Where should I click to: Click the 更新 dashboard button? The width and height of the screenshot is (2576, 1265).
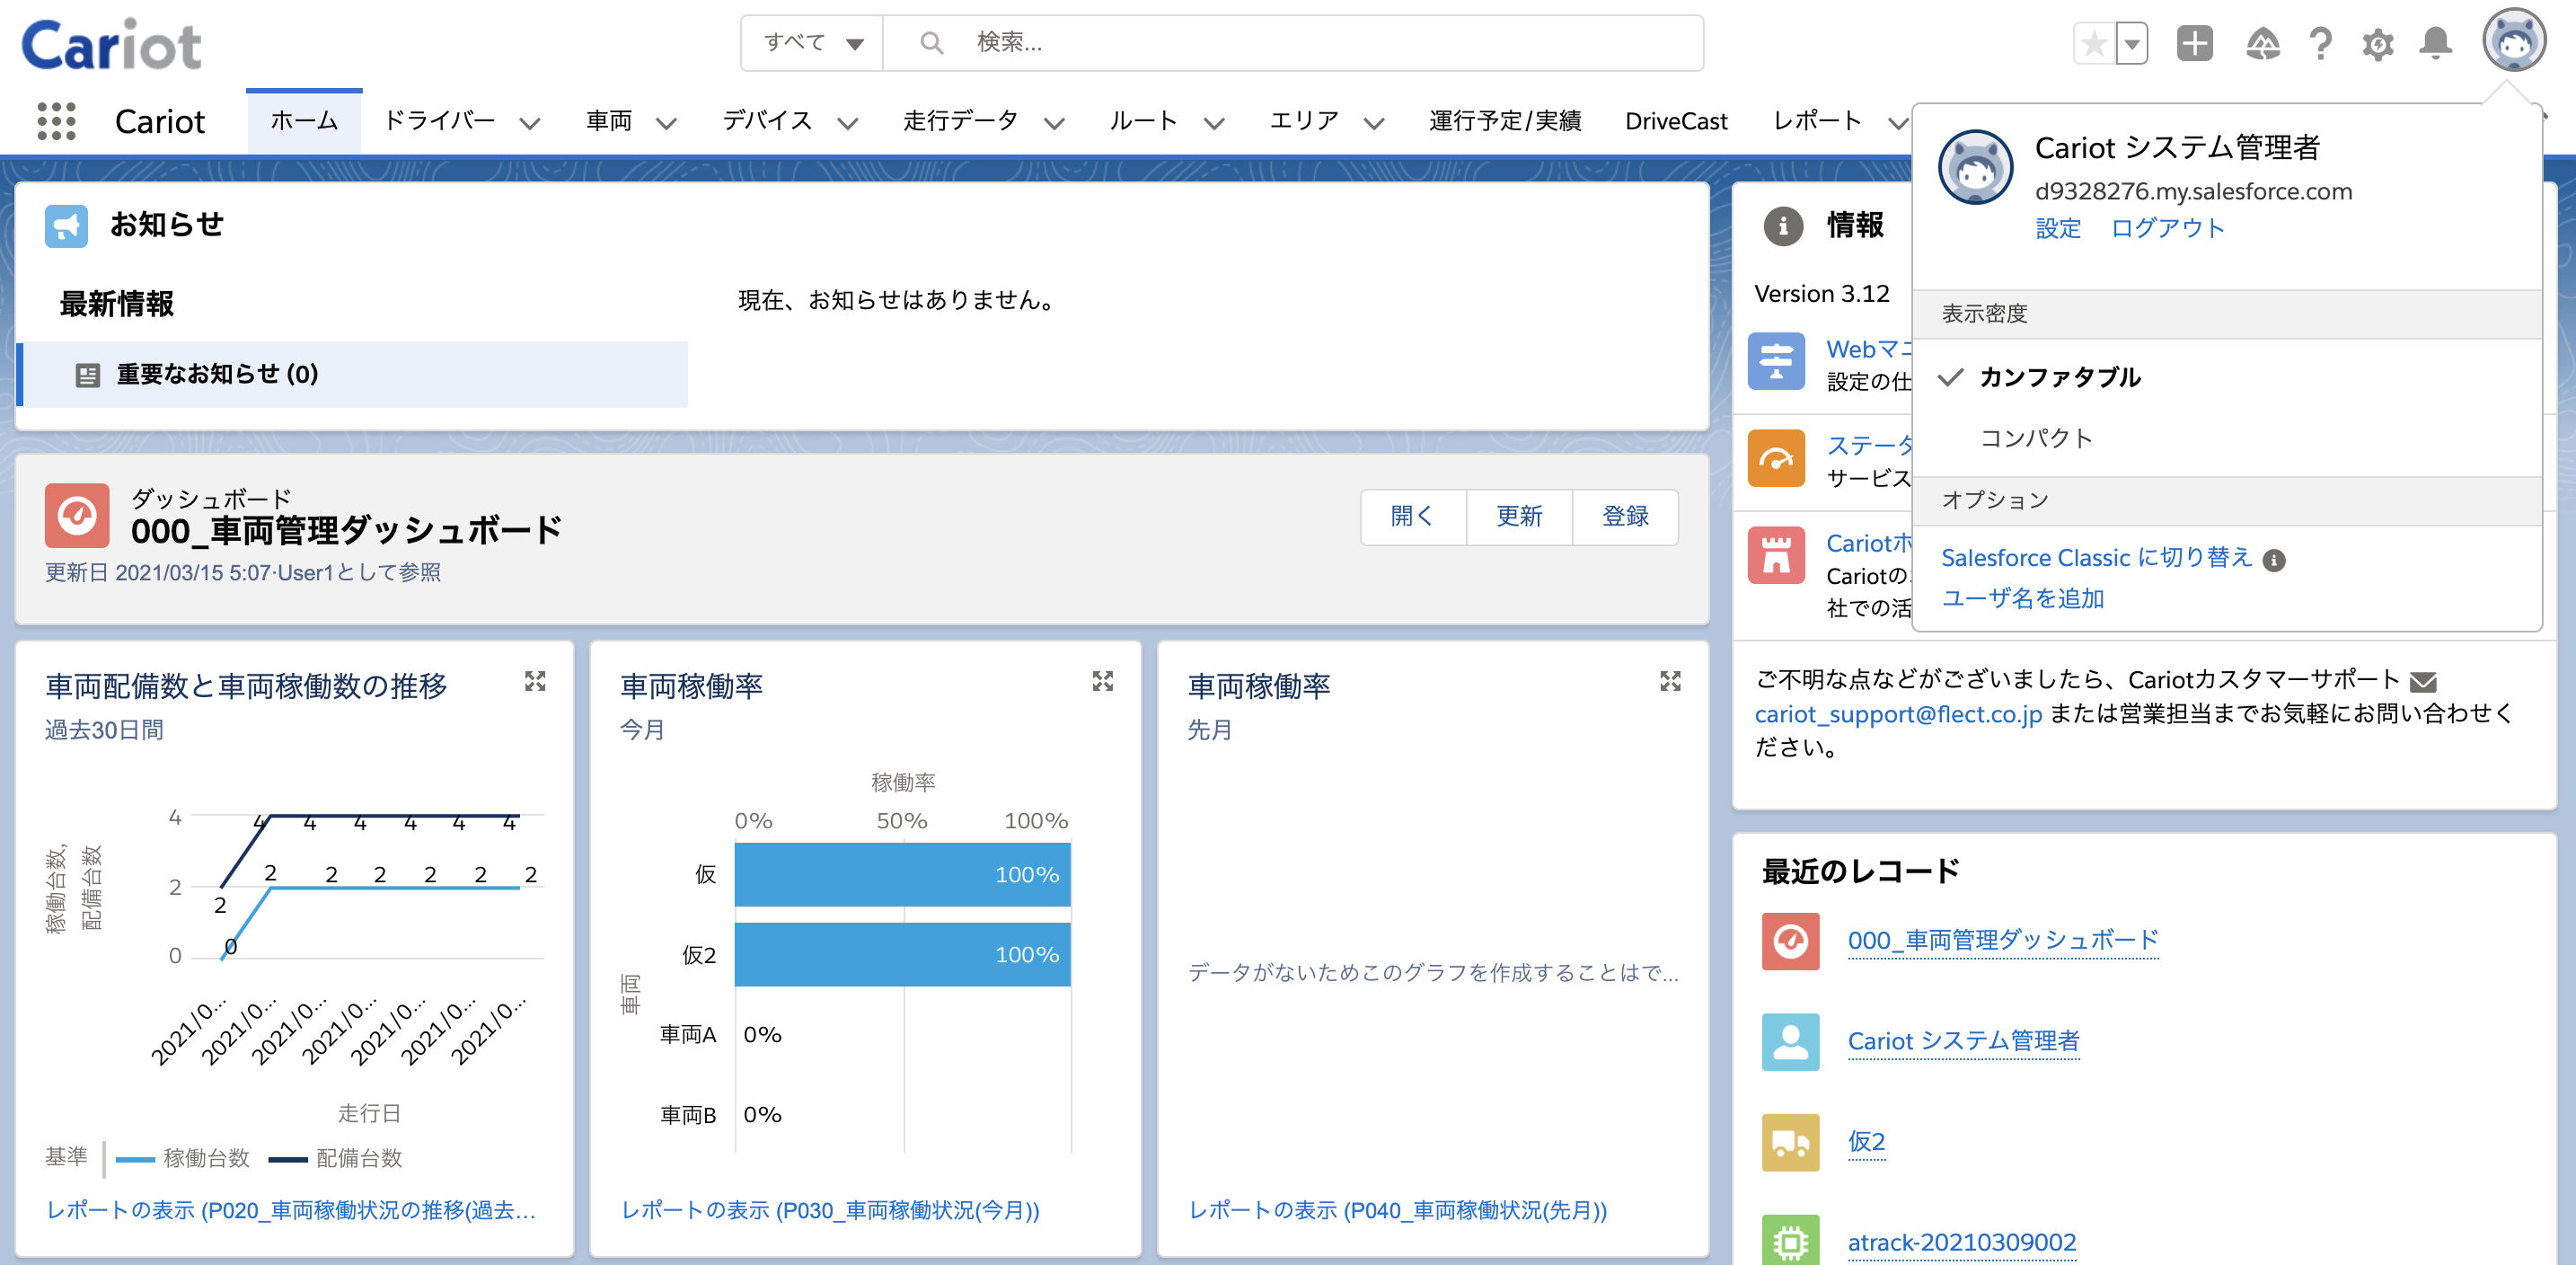click(x=1519, y=517)
